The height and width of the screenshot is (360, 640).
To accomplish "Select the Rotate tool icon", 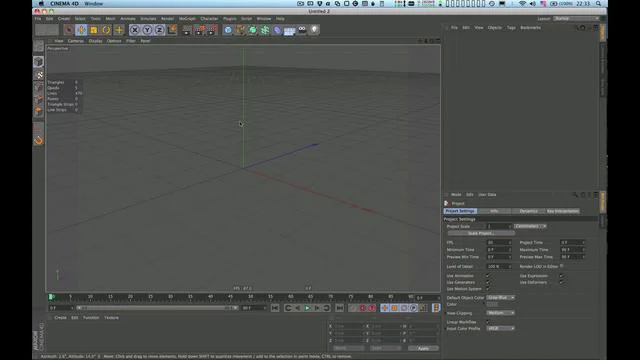I will [x=106, y=30].
